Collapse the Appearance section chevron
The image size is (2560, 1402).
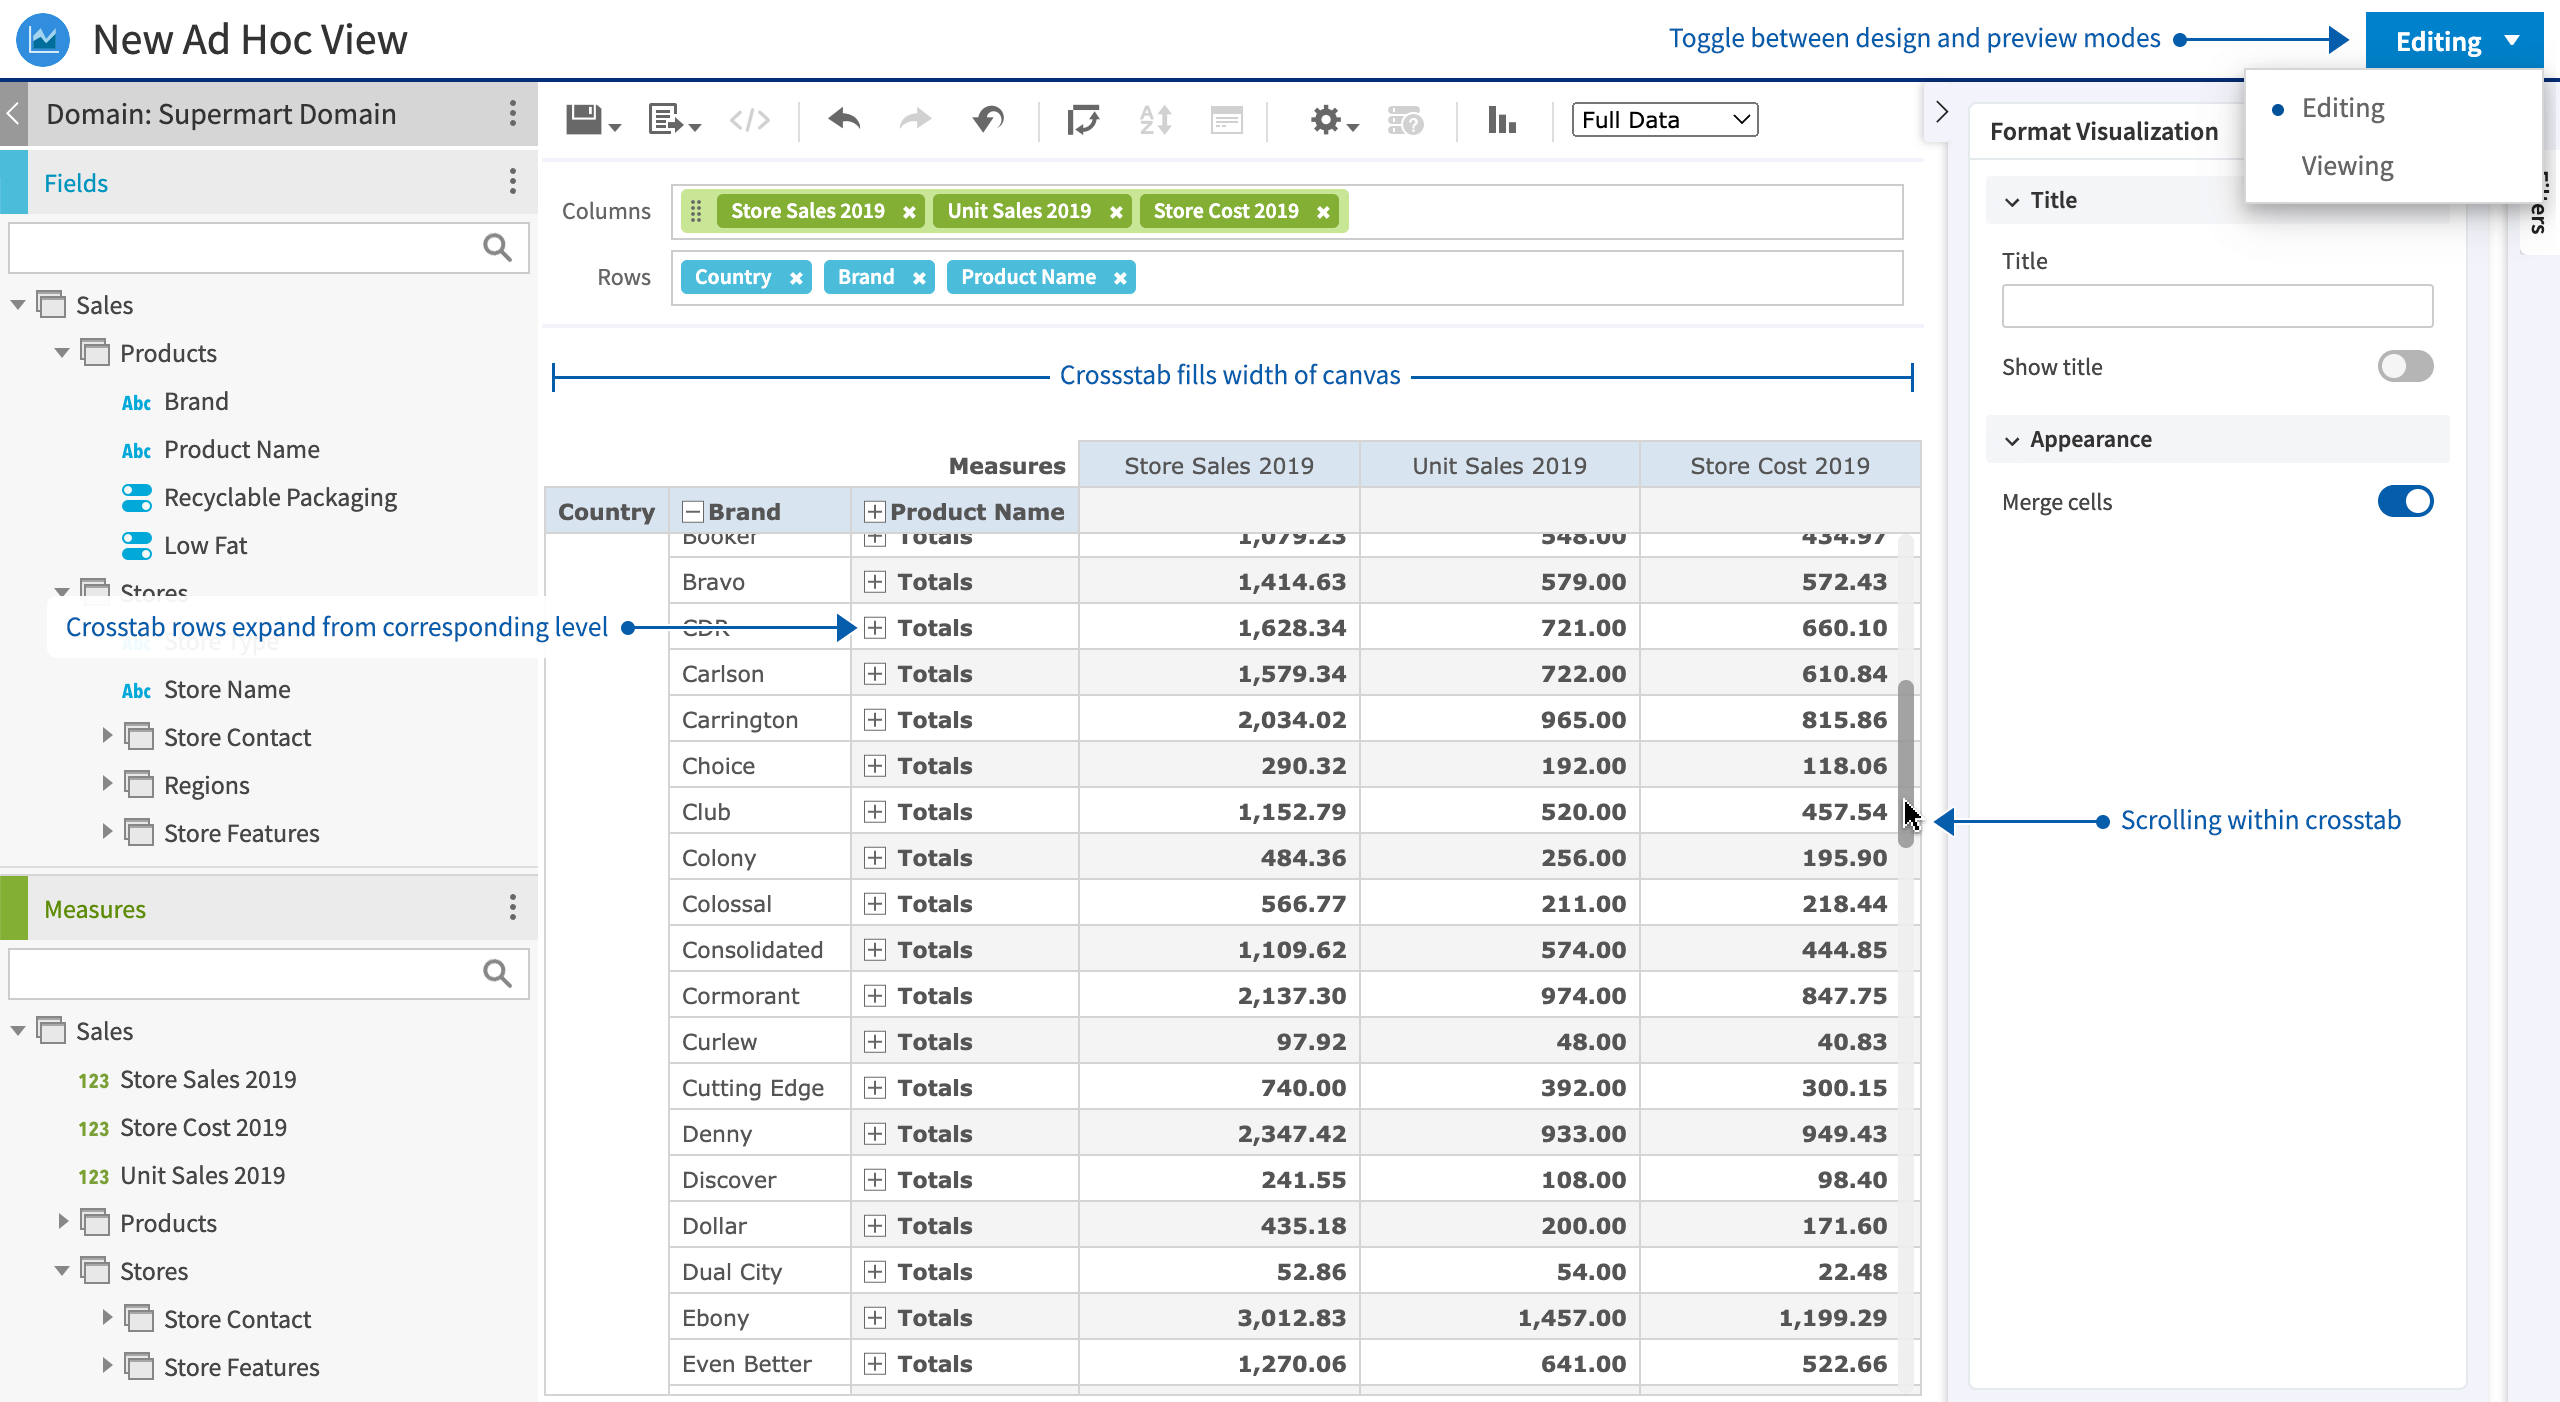pyautogui.click(x=2012, y=440)
